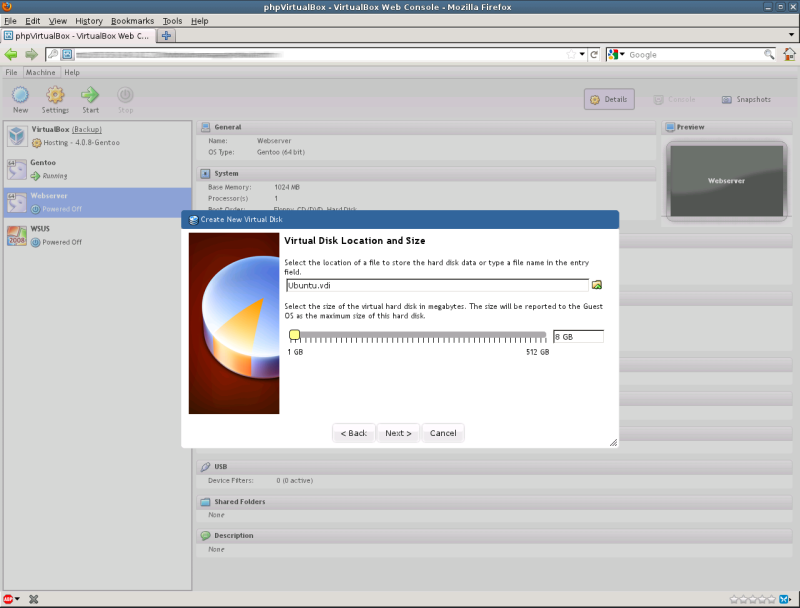Click the disk size slider track
The image size is (800, 608).
(x=418, y=335)
